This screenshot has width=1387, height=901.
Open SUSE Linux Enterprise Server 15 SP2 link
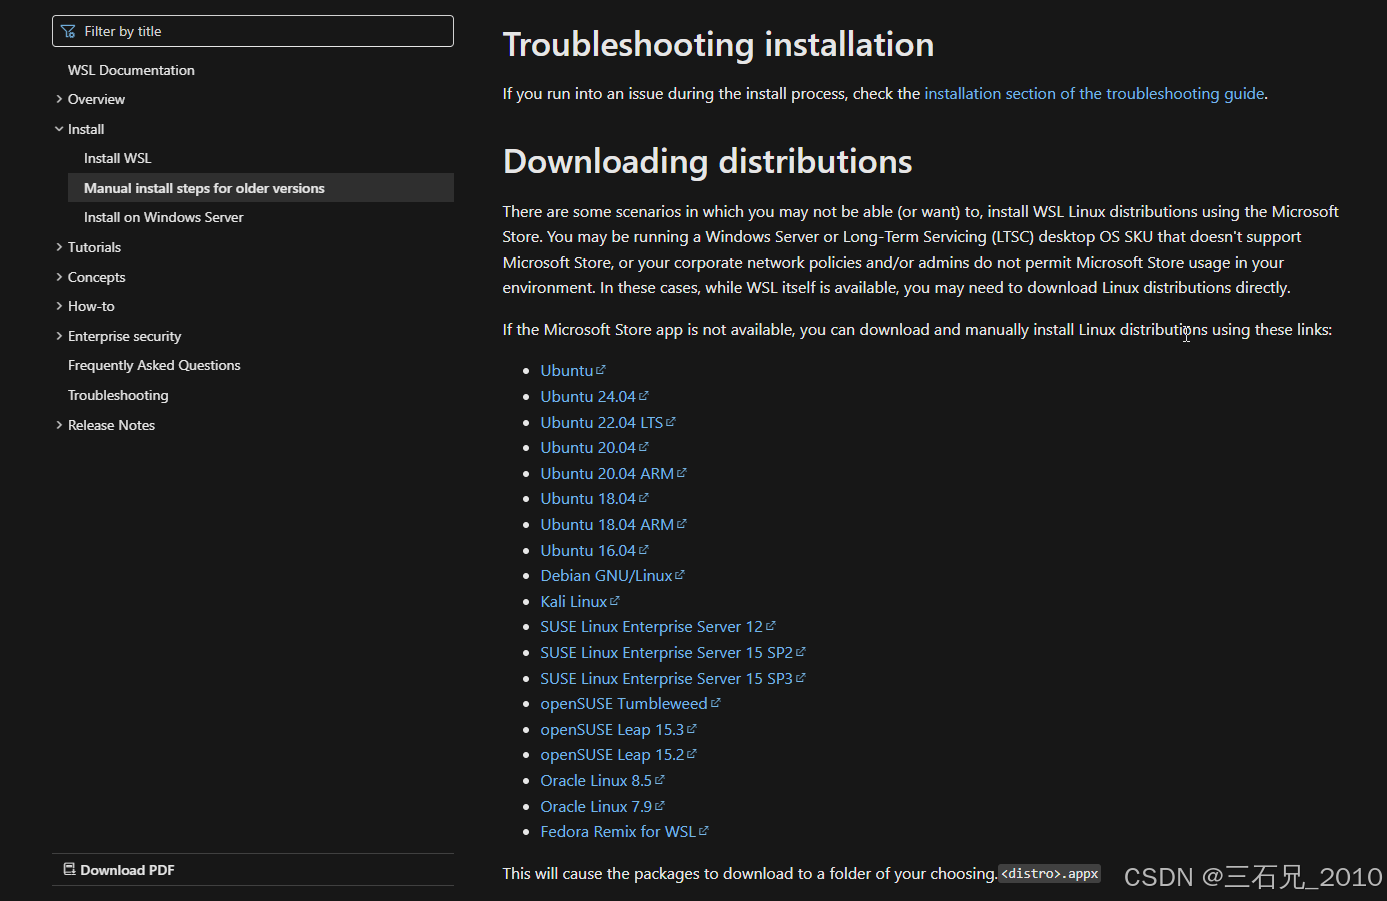(666, 652)
